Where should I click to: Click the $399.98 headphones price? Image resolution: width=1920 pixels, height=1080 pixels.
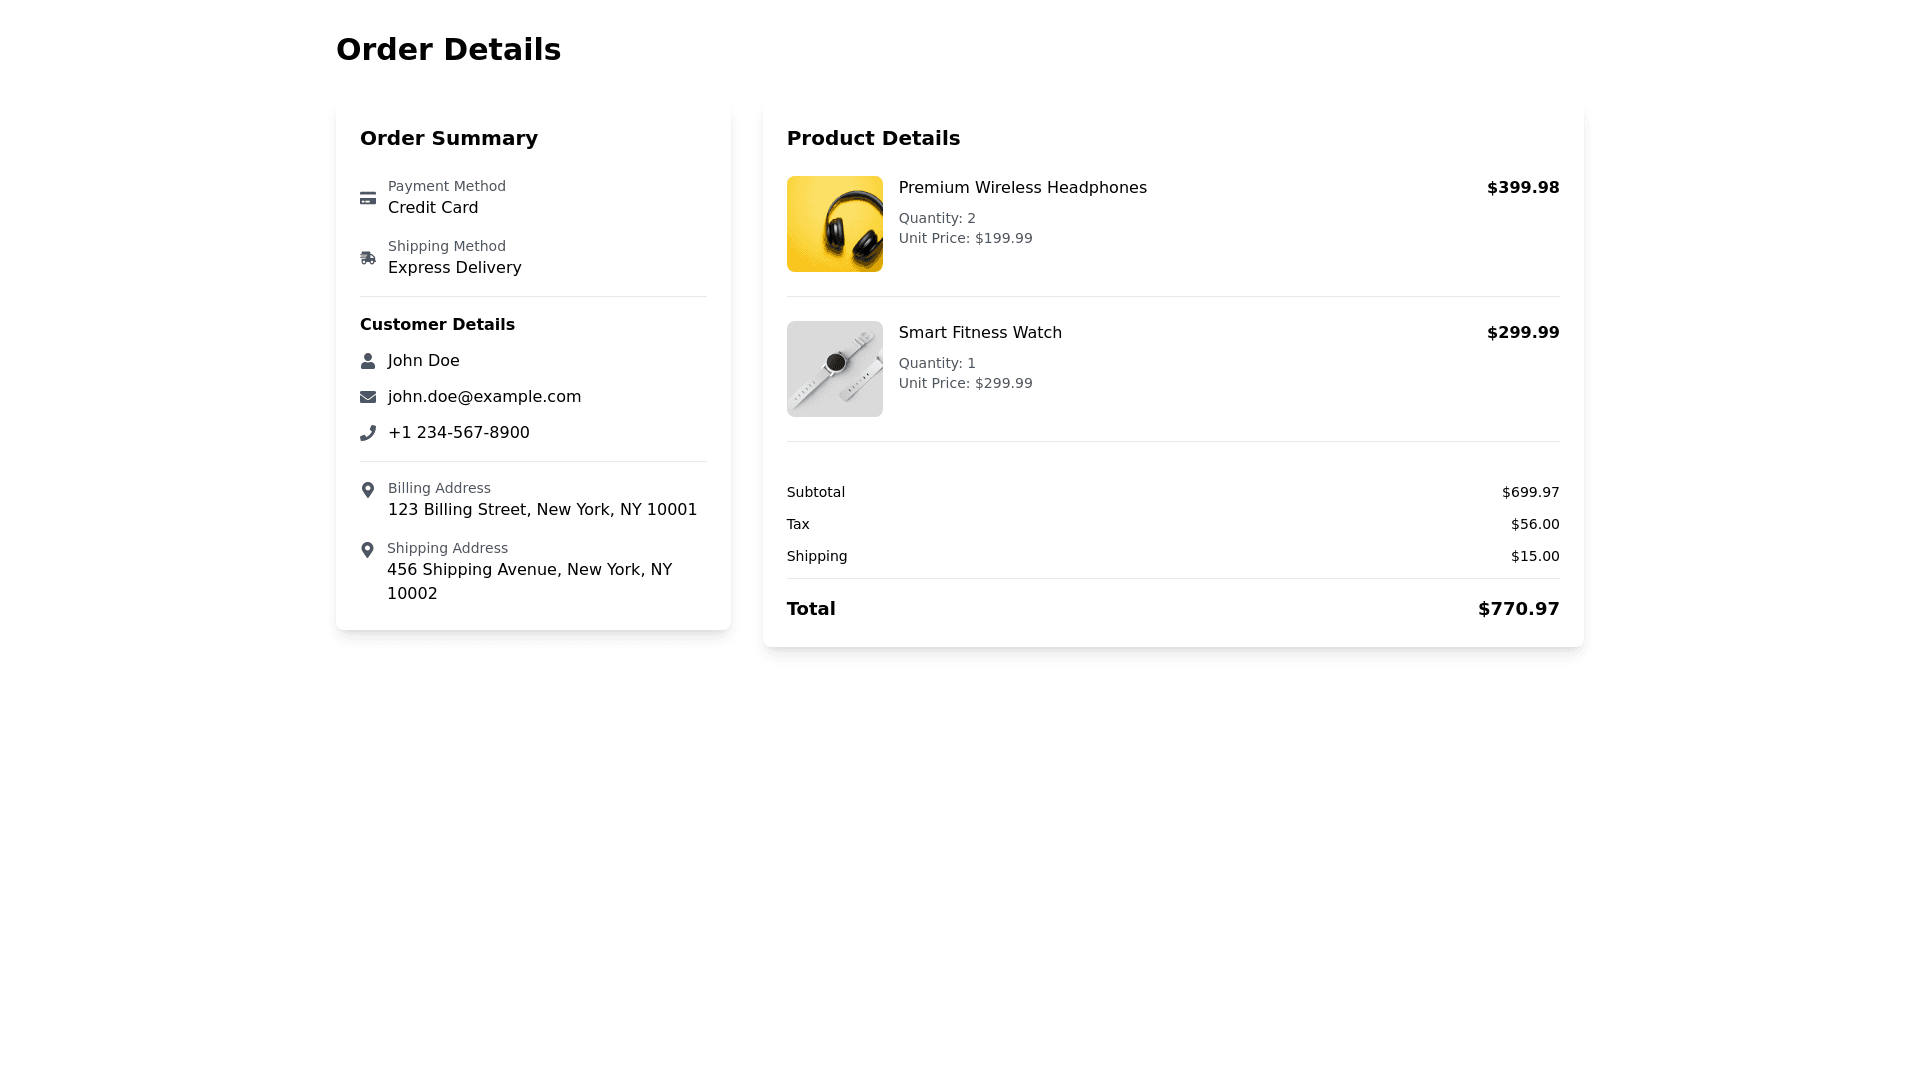click(1522, 188)
